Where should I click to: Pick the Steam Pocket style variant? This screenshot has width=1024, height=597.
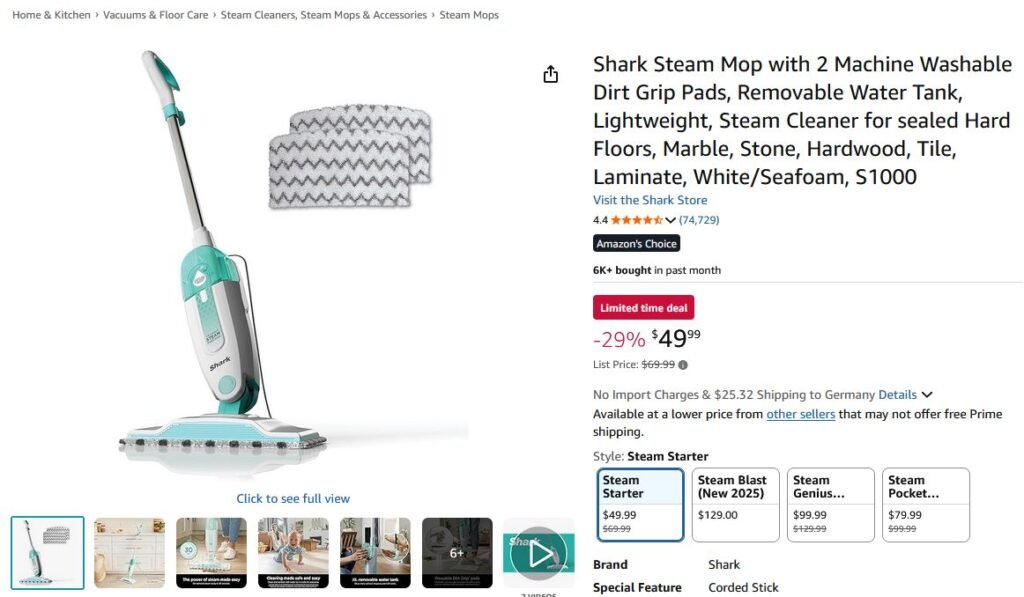pyautogui.click(x=924, y=504)
